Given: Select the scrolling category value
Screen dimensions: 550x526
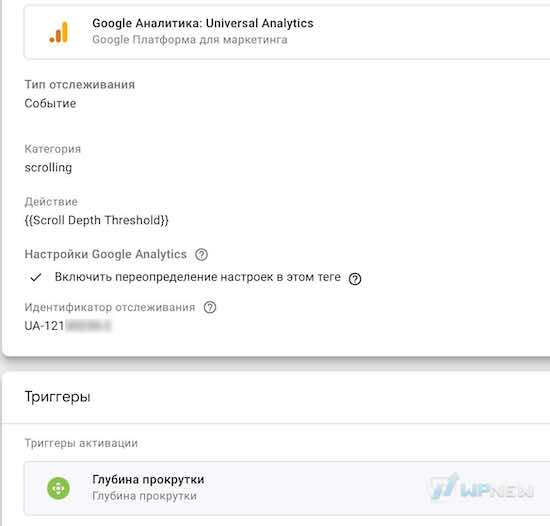Looking at the screenshot, I should coord(48,168).
